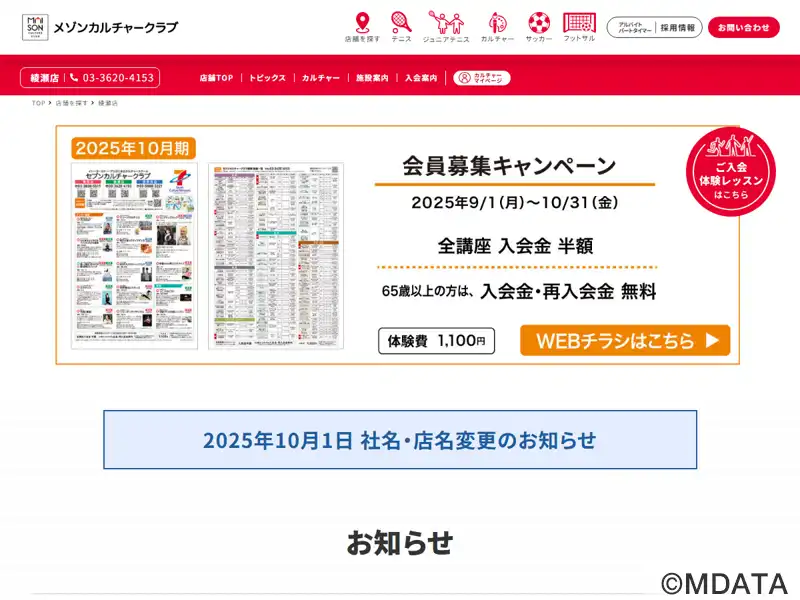Click the Maison Culture Club logo

[100, 27]
